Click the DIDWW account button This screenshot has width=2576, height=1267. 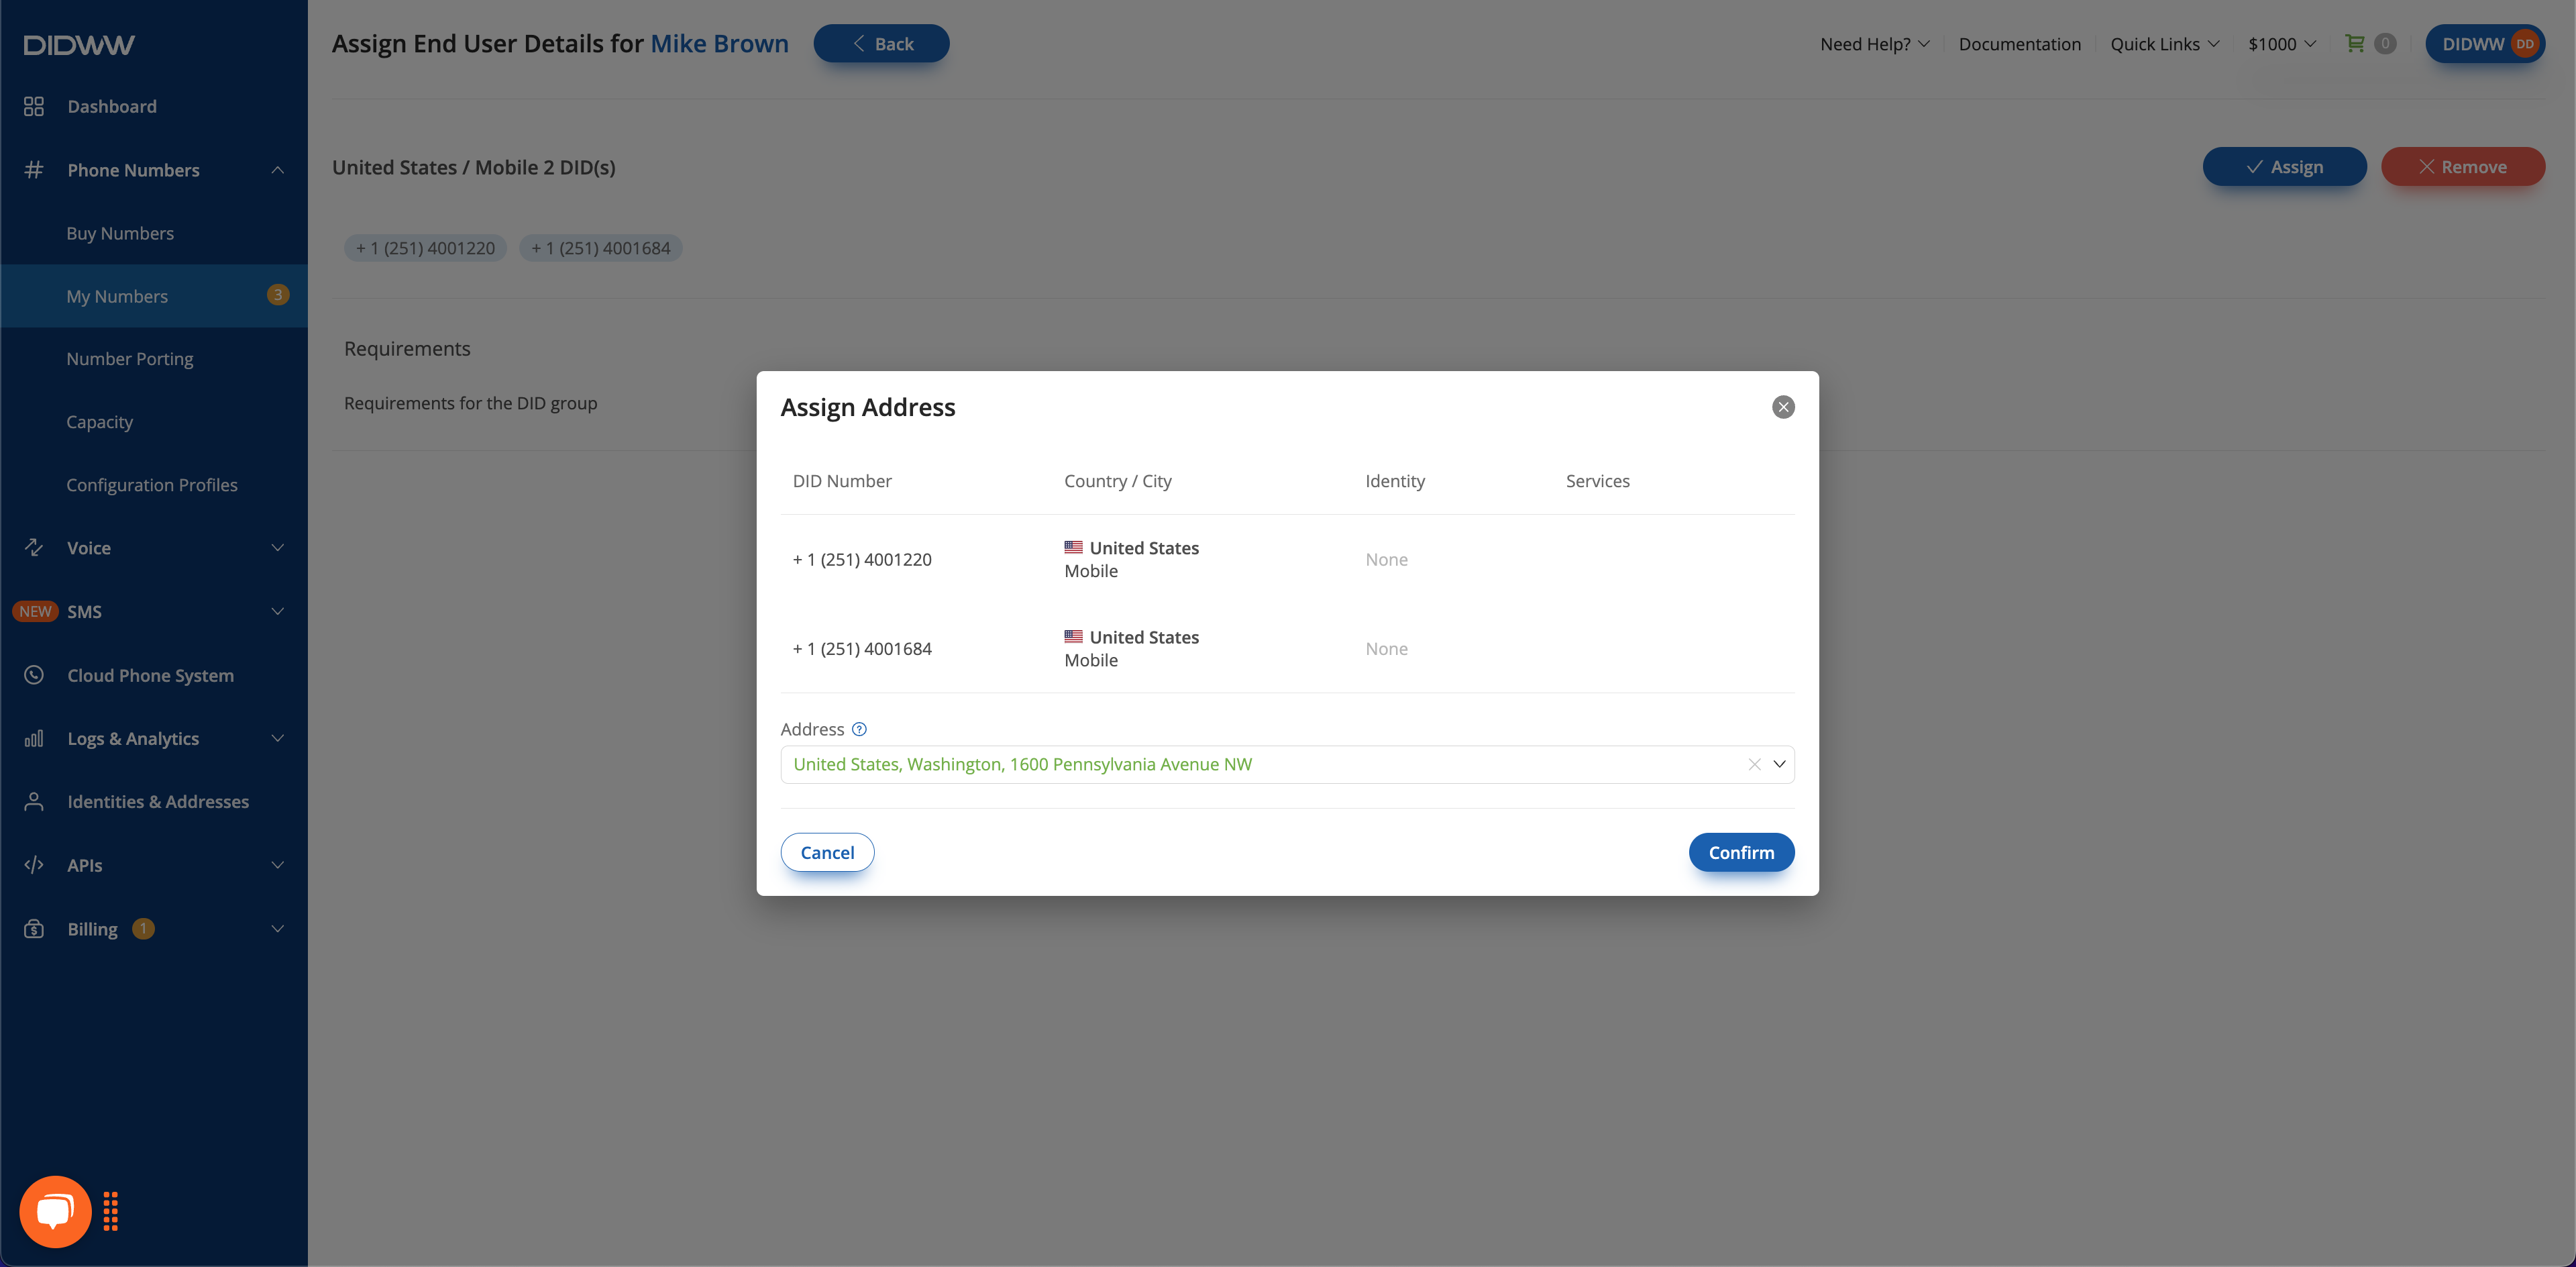coord(2485,44)
